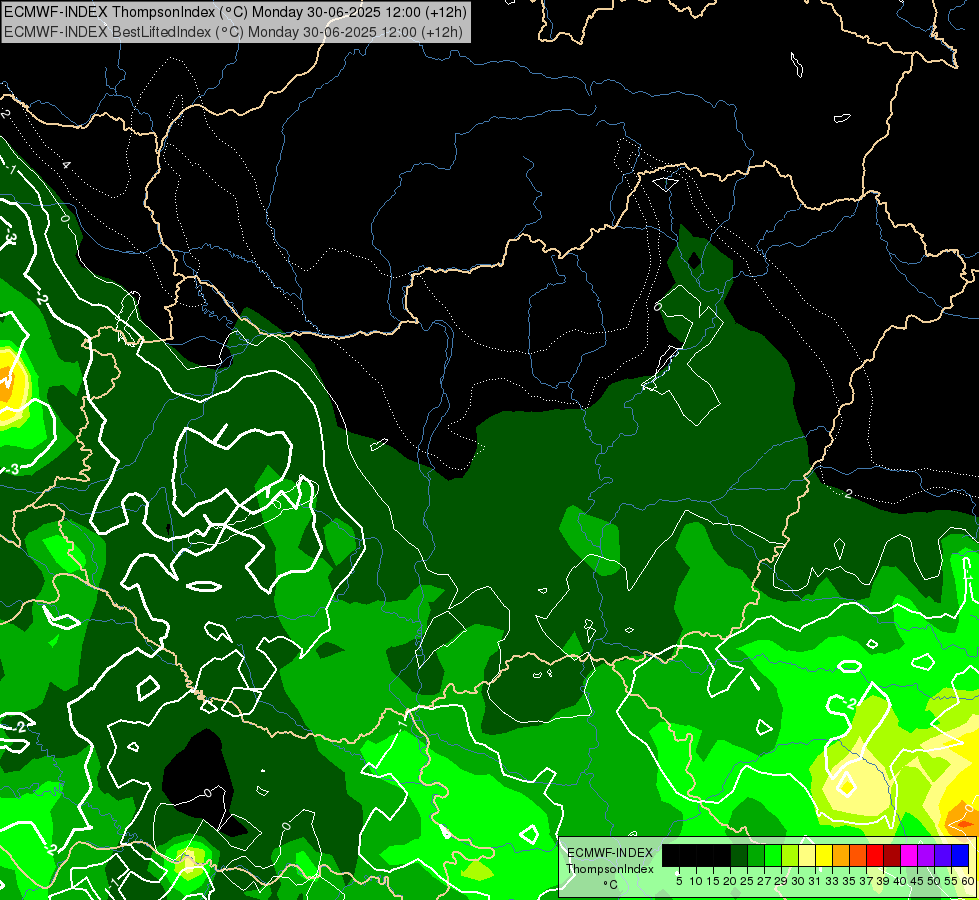The width and height of the screenshot is (979, 900).
Task: Click the orange 33–35 legend swatch
Action: click(841, 855)
